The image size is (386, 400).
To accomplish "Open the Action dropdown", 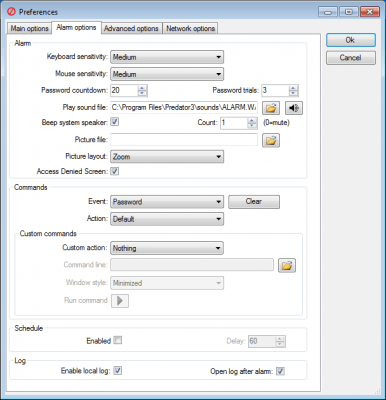I will click(x=167, y=219).
